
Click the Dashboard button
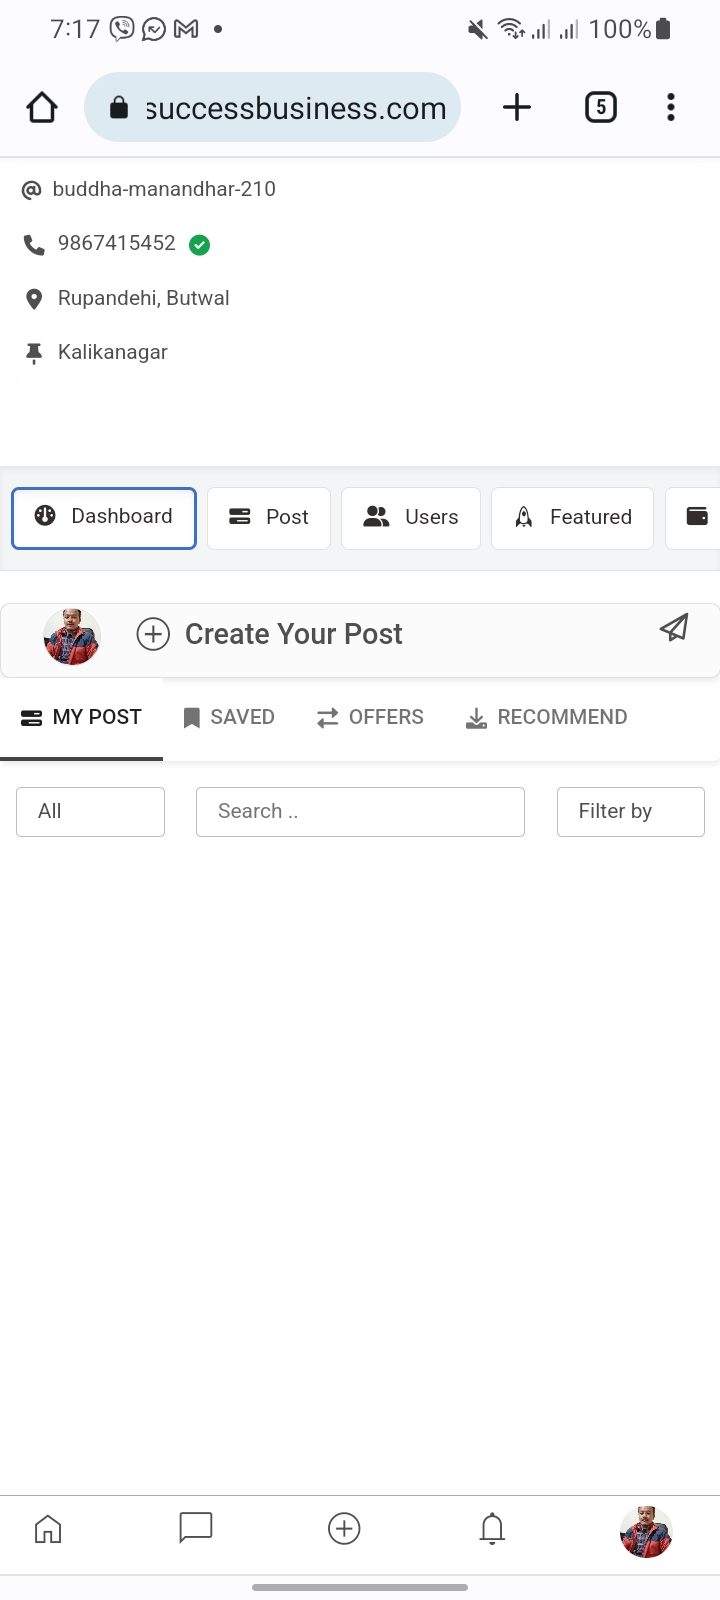pyautogui.click(x=104, y=517)
